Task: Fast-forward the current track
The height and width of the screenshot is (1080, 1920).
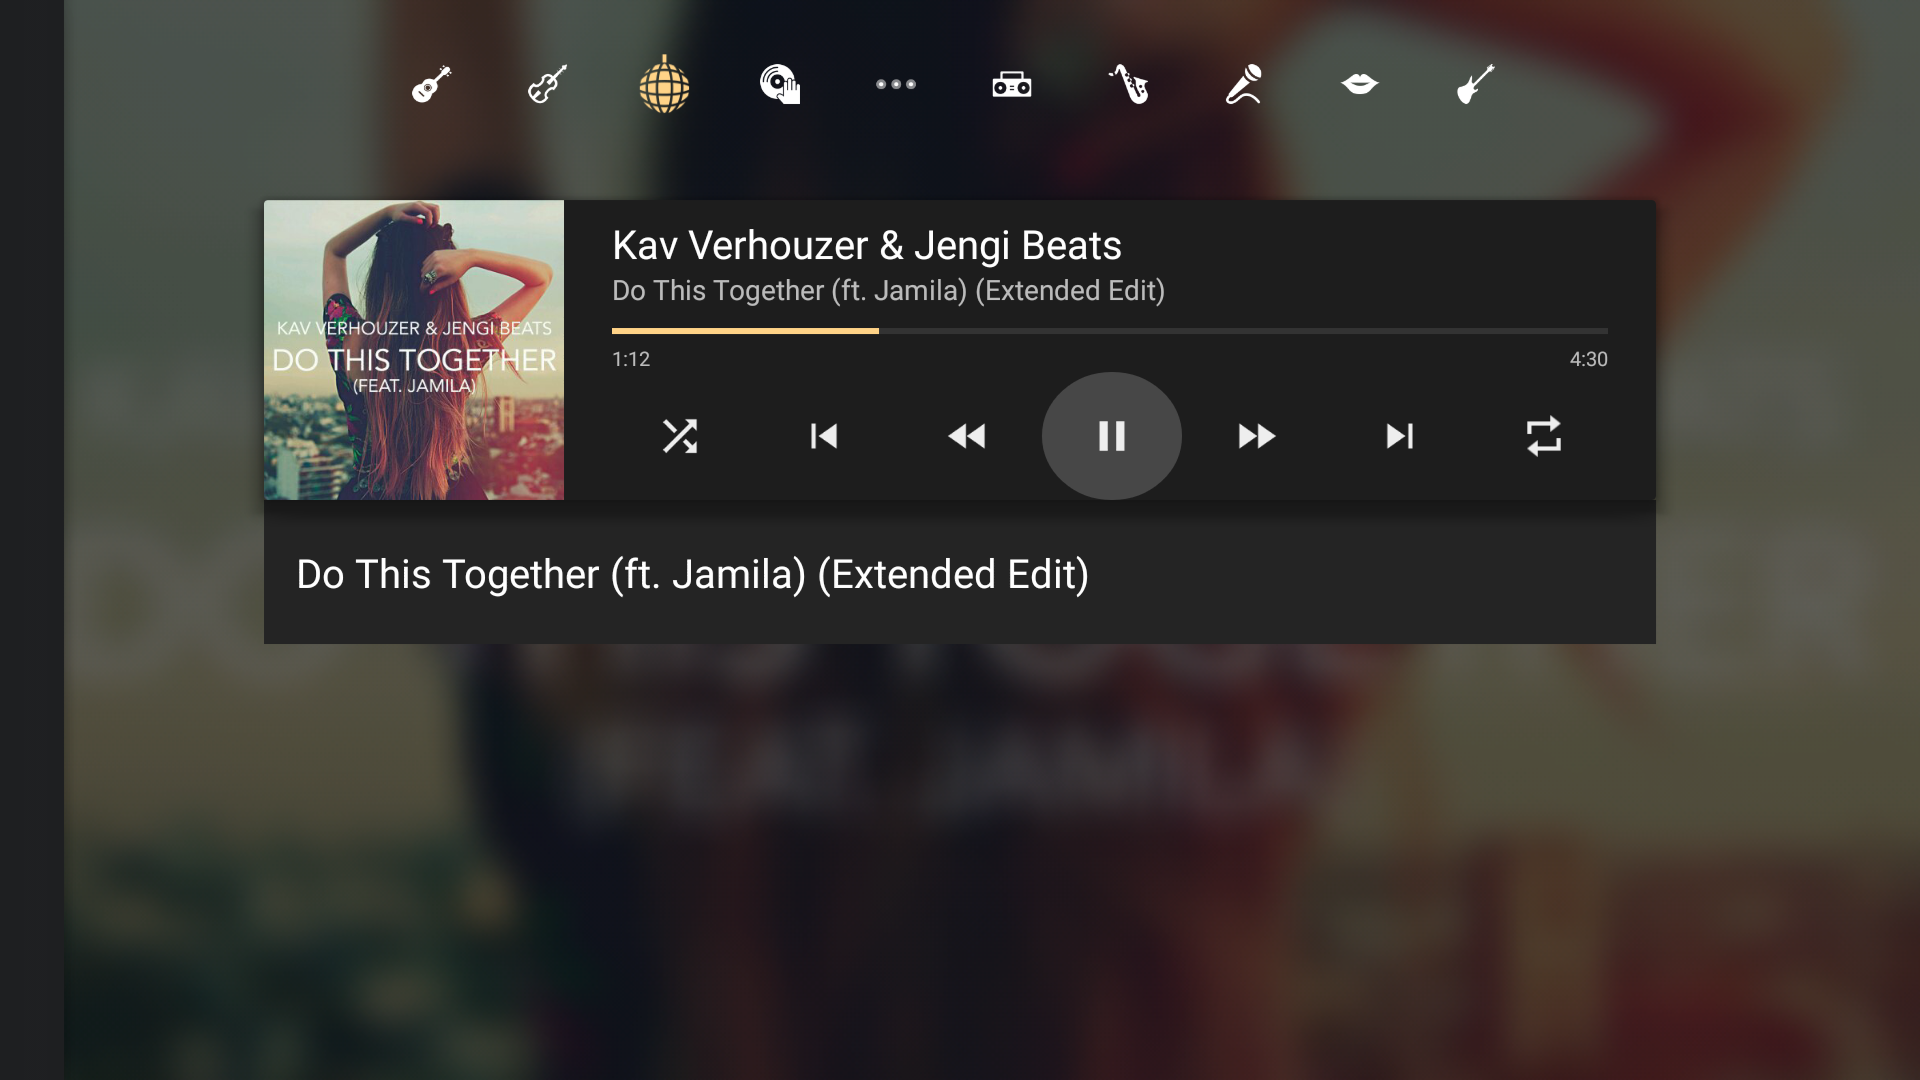Action: point(1256,436)
